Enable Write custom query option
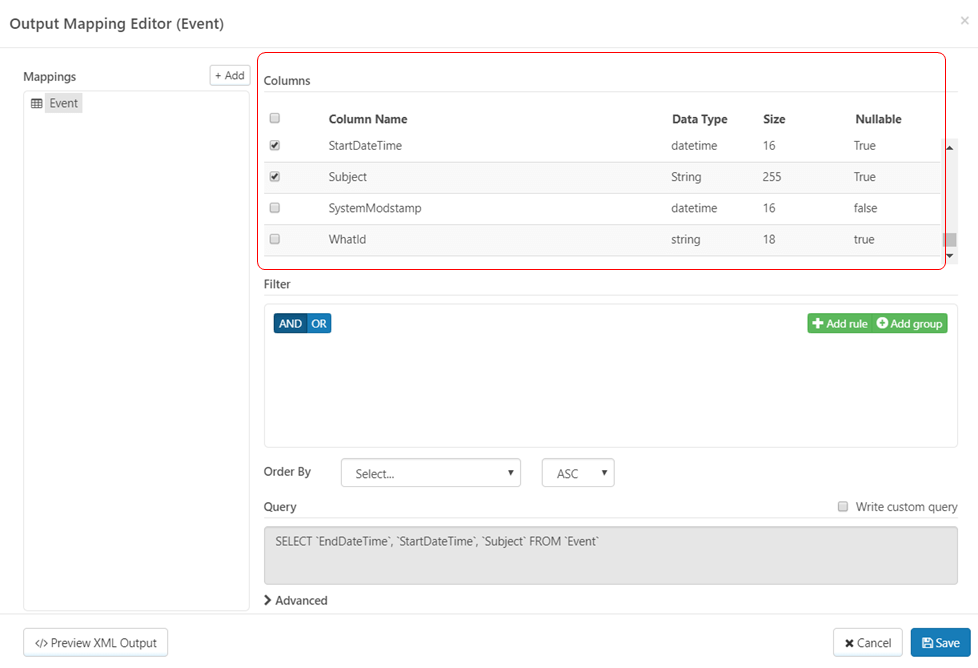The height and width of the screenshot is (668, 978). [x=843, y=506]
